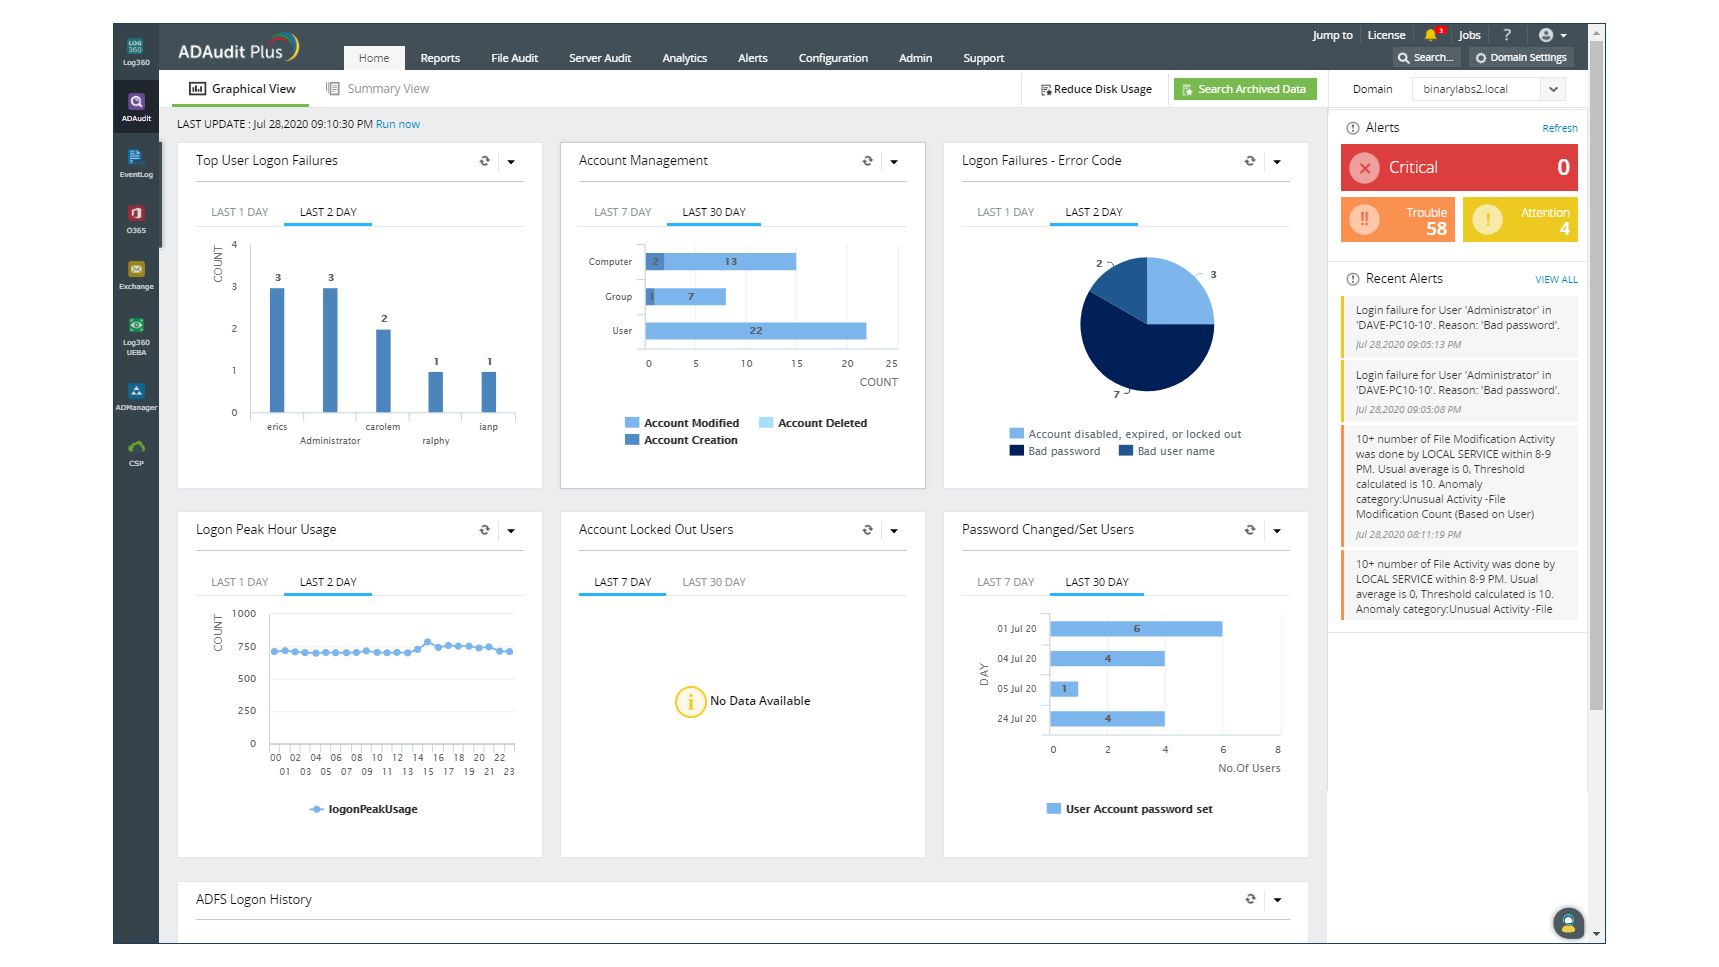Open EventLog sidebar icon

[x=136, y=163]
